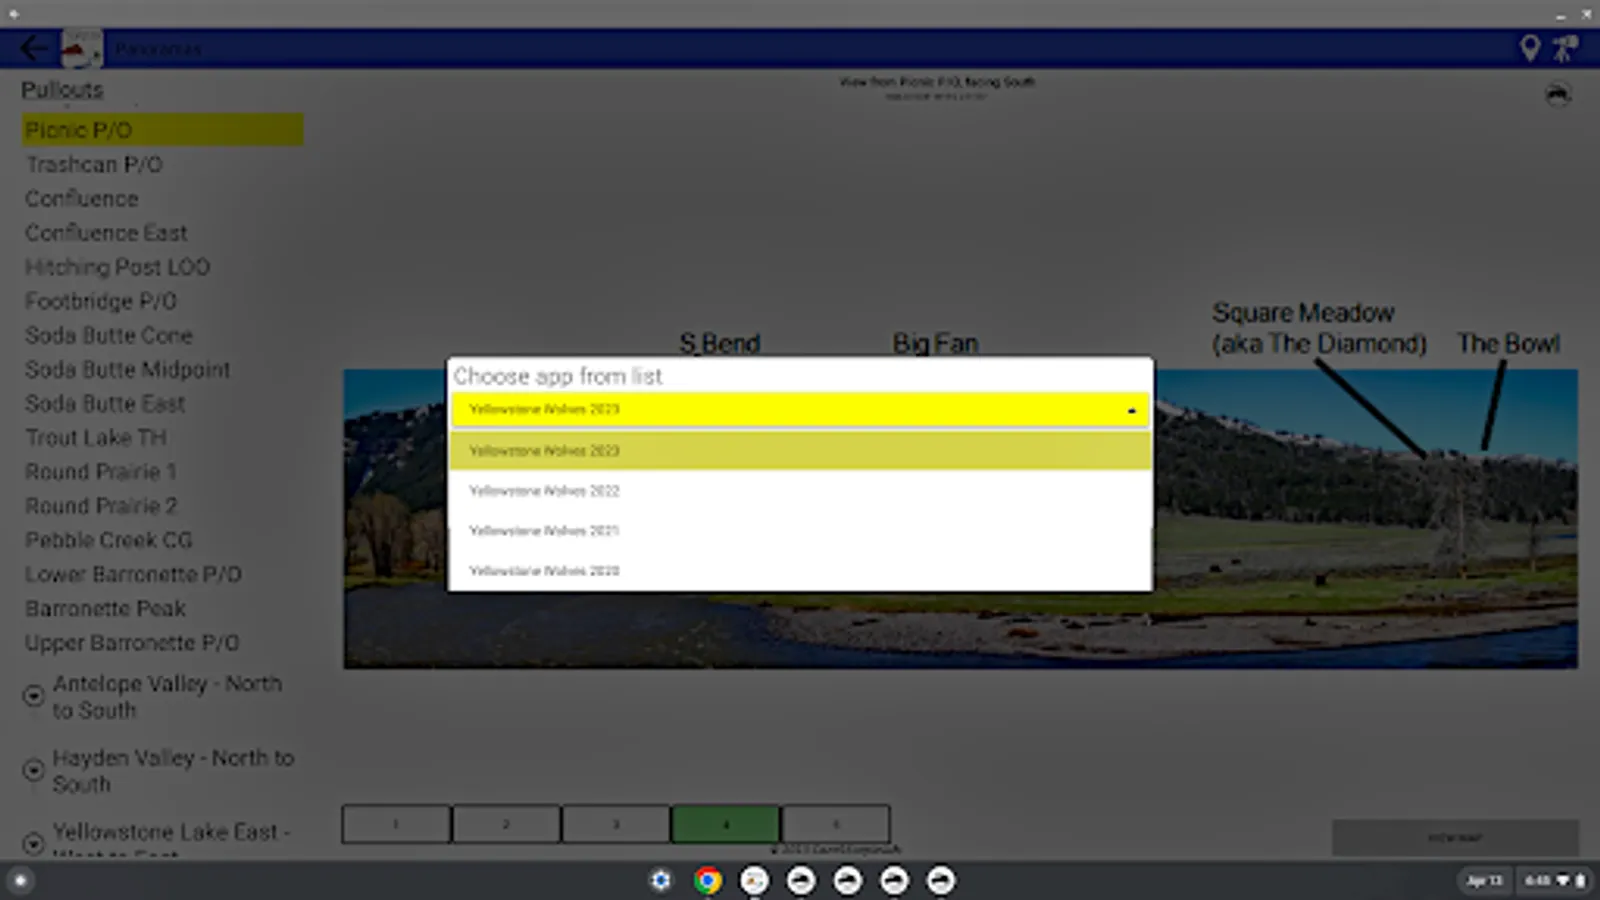Select the Round Prairie 2 pullout
The width and height of the screenshot is (1600, 900).
(x=101, y=506)
